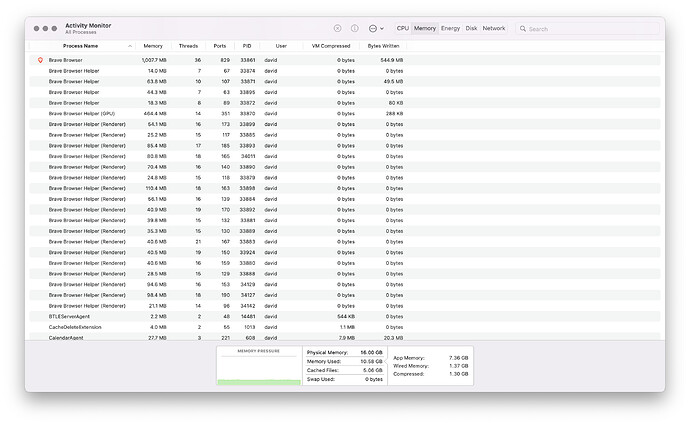The width and height of the screenshot is (690, 424).
Task: Select Brave Browser Helper with PID 33874
Action: click(x=345, y=71)
